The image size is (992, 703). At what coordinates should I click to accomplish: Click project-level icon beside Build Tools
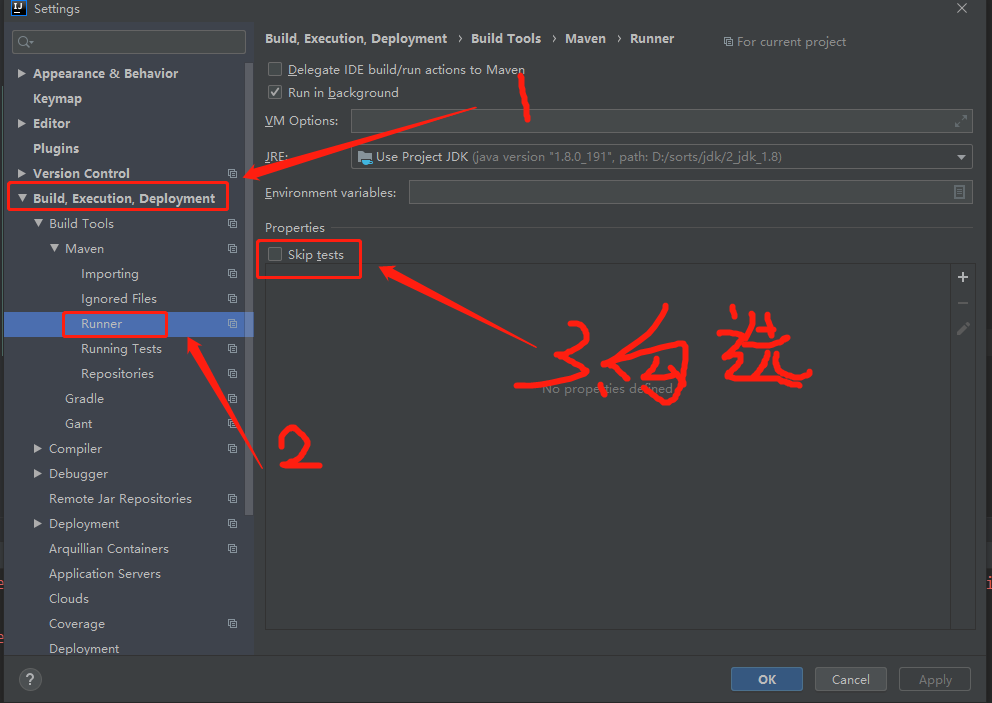pos(232,223)
